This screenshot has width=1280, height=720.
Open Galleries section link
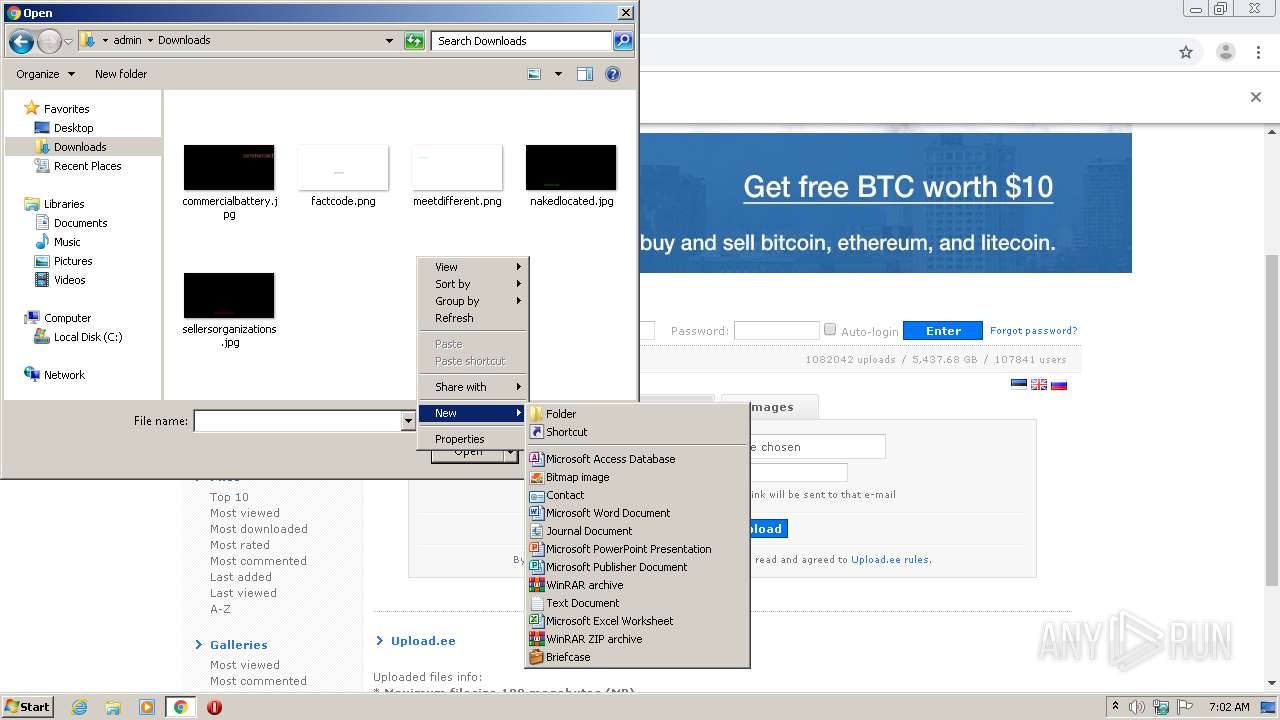pyautogui.click(x=238, y=645)
